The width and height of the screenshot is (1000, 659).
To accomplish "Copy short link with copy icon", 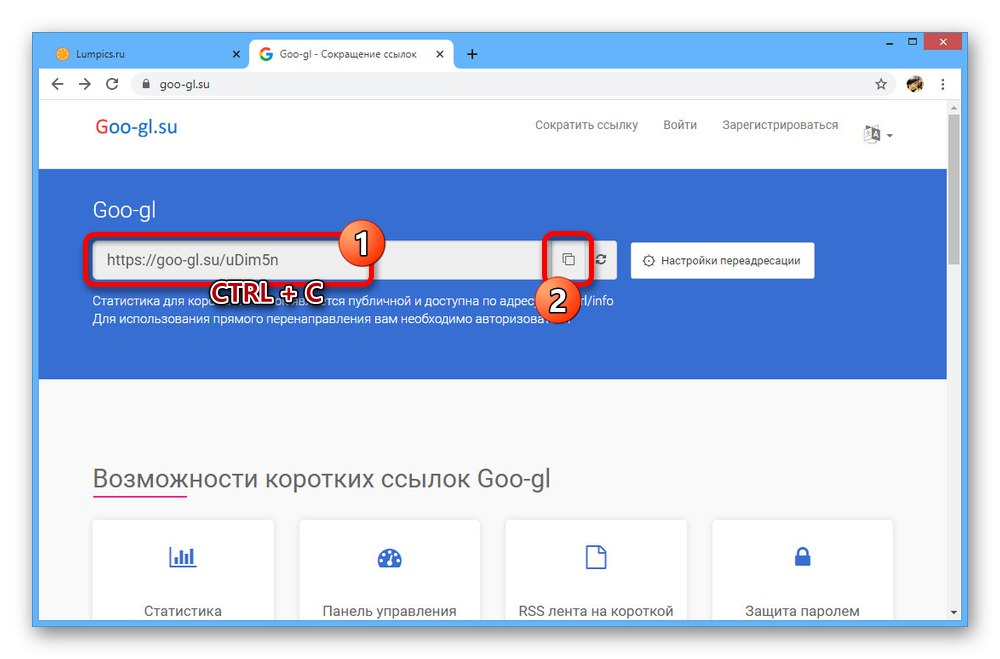I will [x=568, y=260].
